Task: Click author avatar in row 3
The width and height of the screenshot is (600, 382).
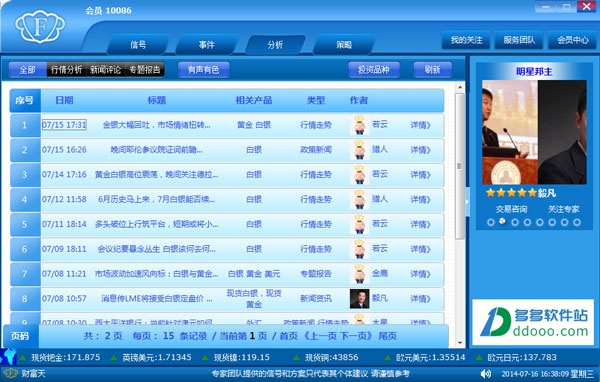Action: [359, 175]
